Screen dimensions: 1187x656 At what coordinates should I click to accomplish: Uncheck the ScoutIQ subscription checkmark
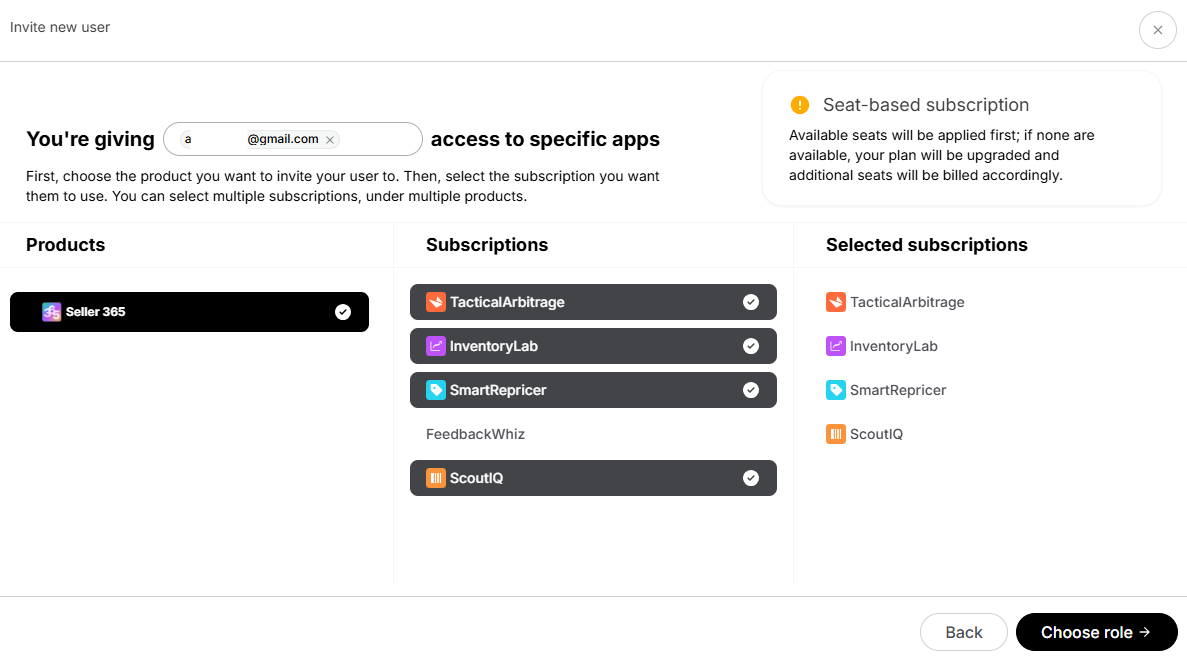click(x=751, y=478)
